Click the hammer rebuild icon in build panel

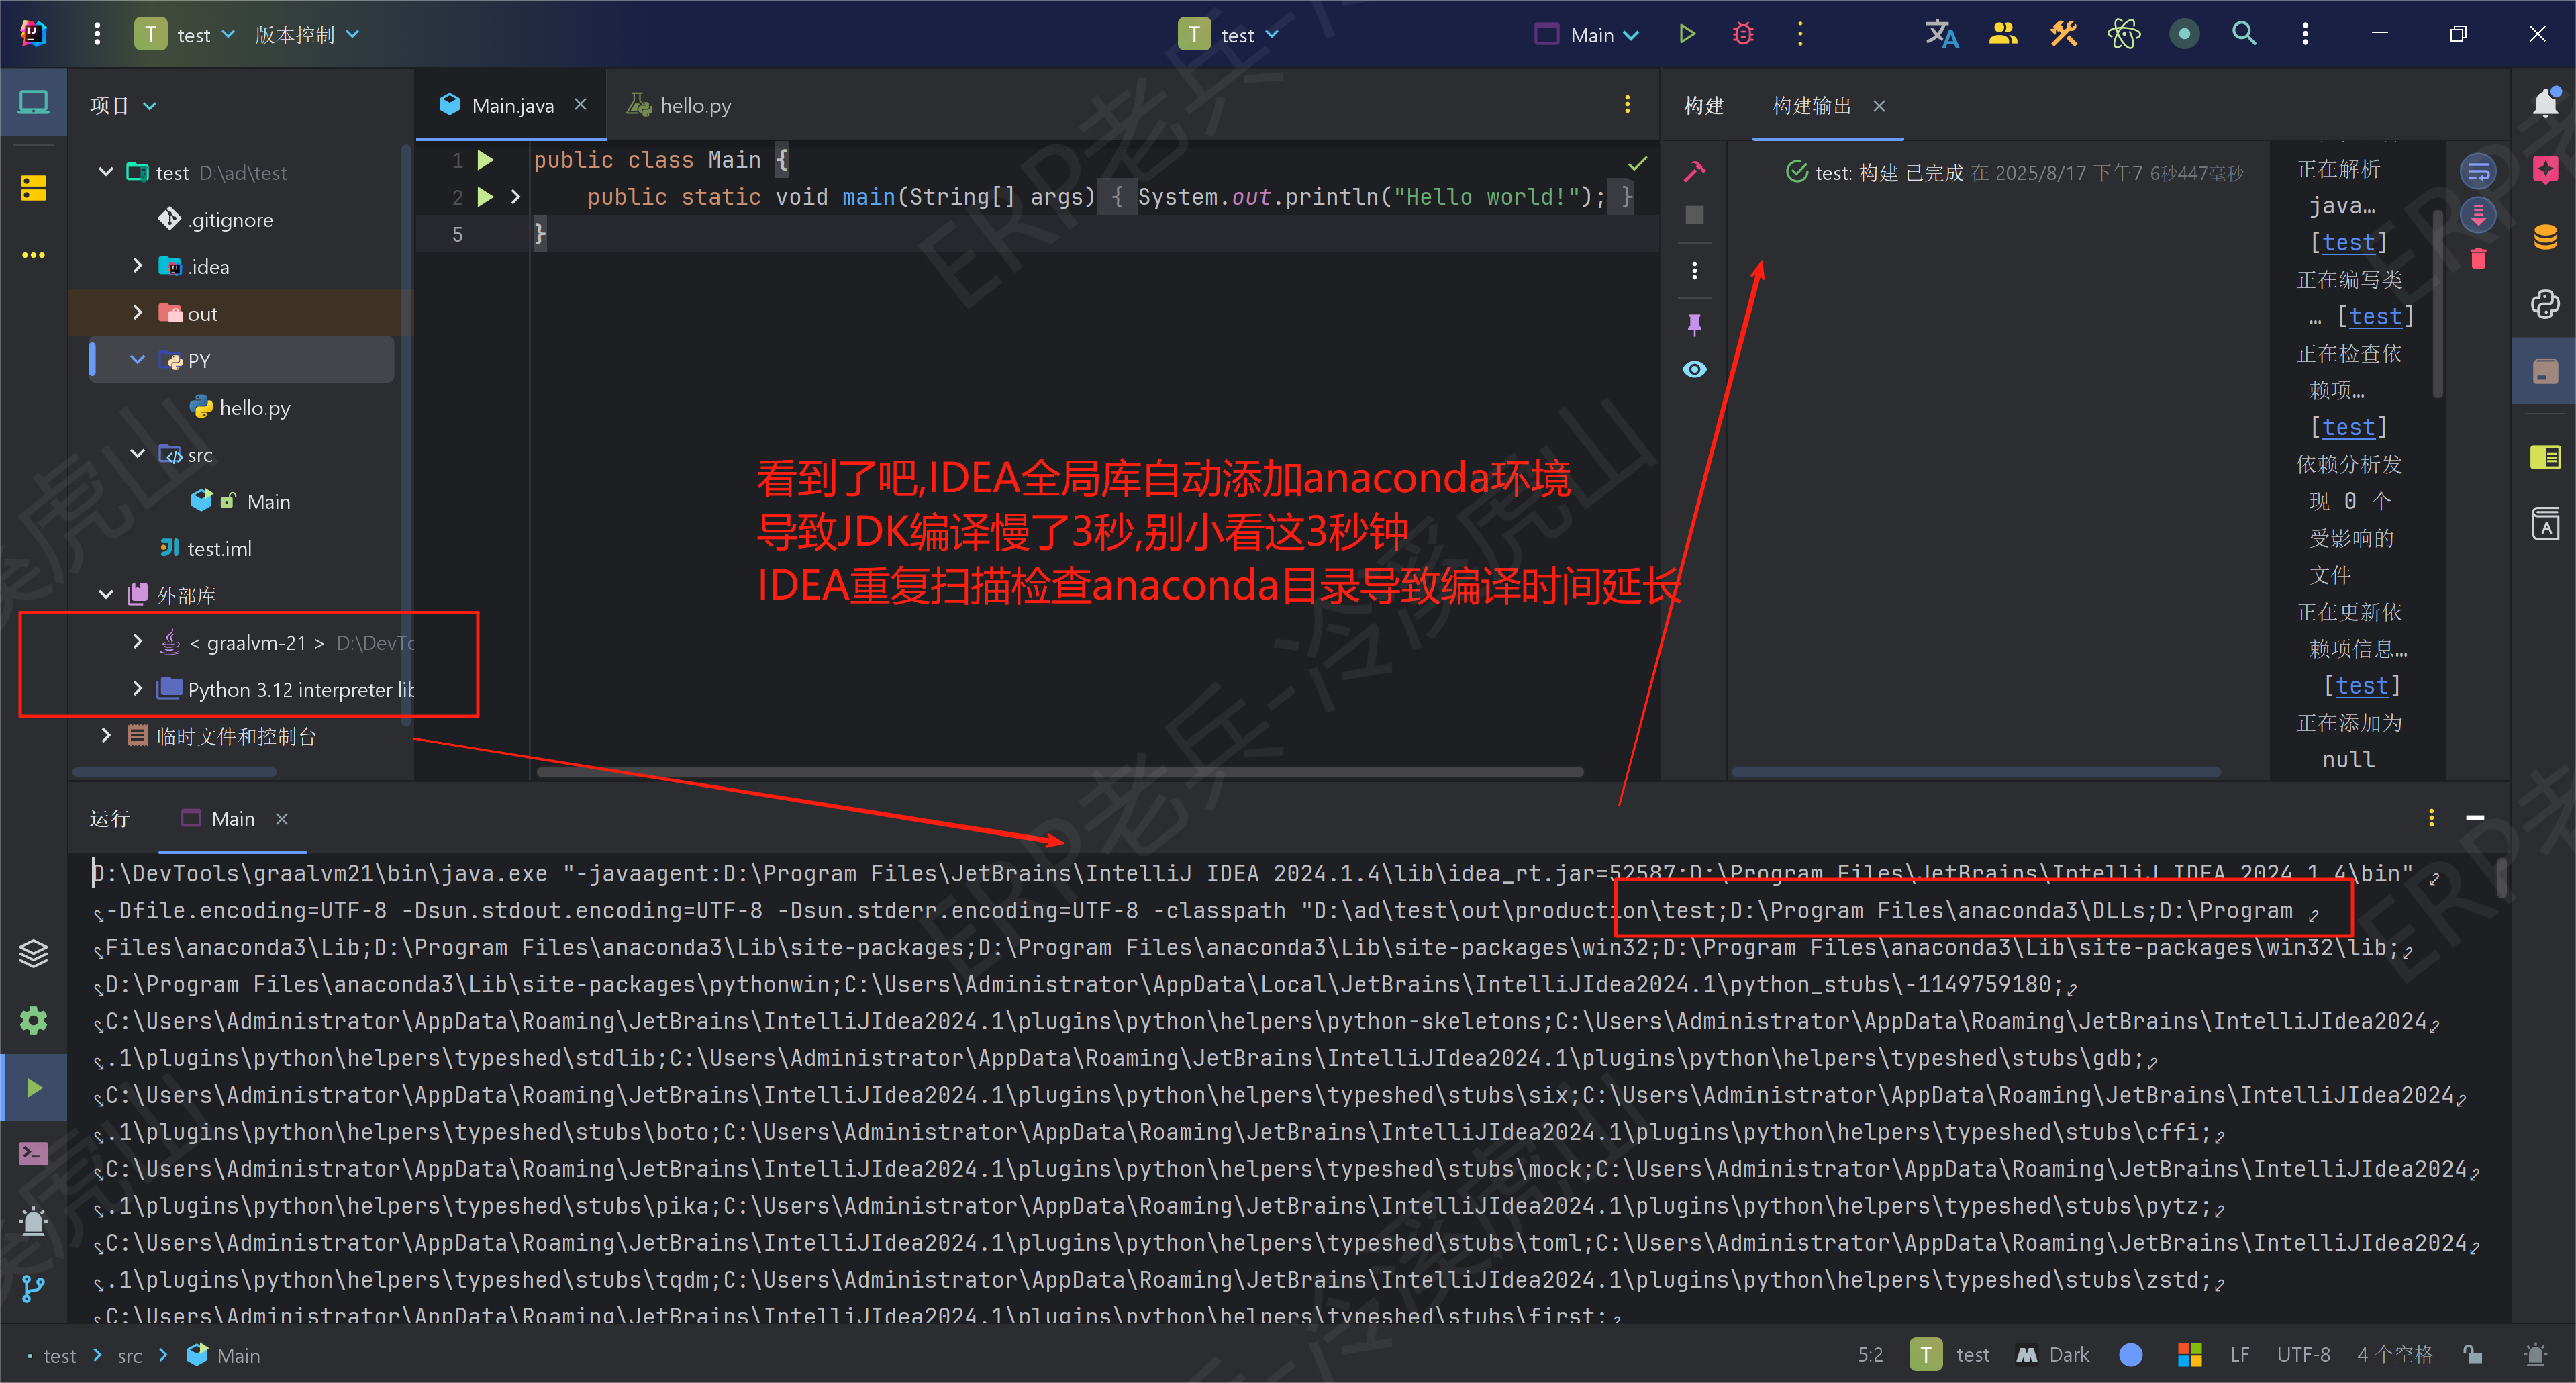1694,171
